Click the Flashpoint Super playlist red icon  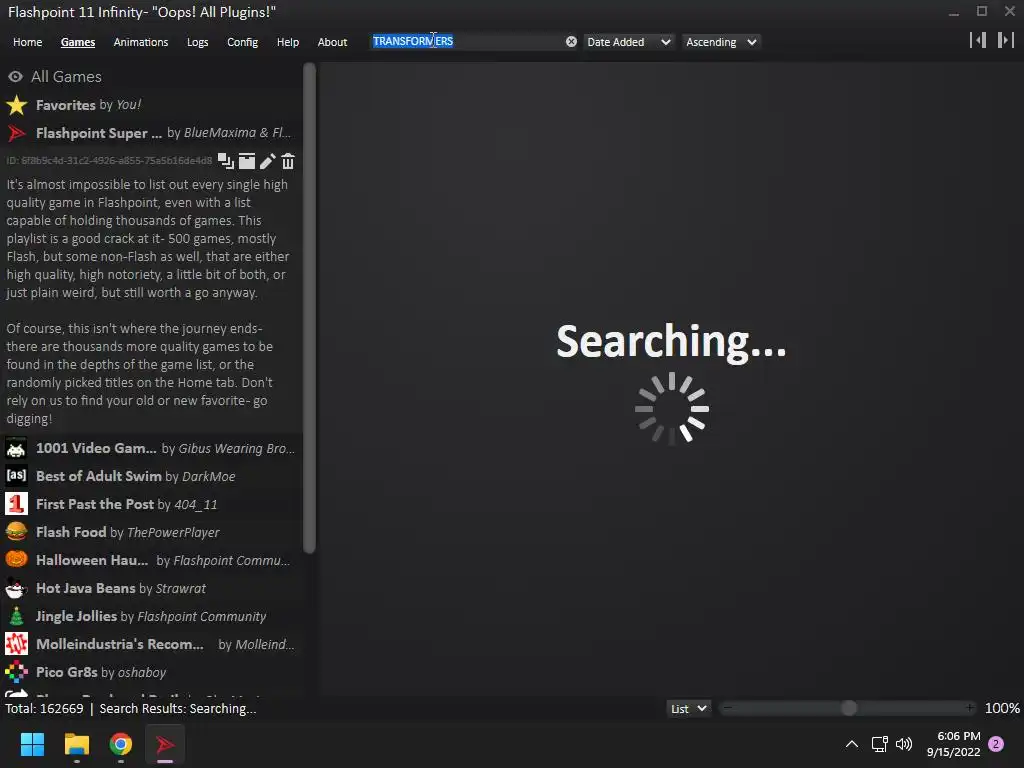16,133
